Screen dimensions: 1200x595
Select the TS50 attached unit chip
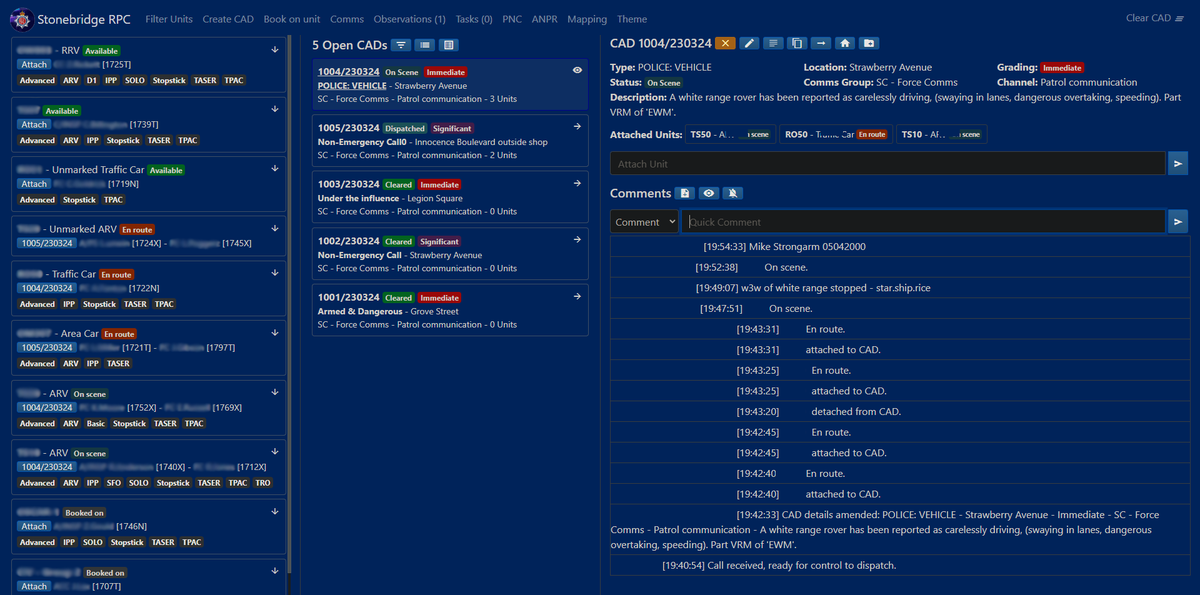point(730,134)
